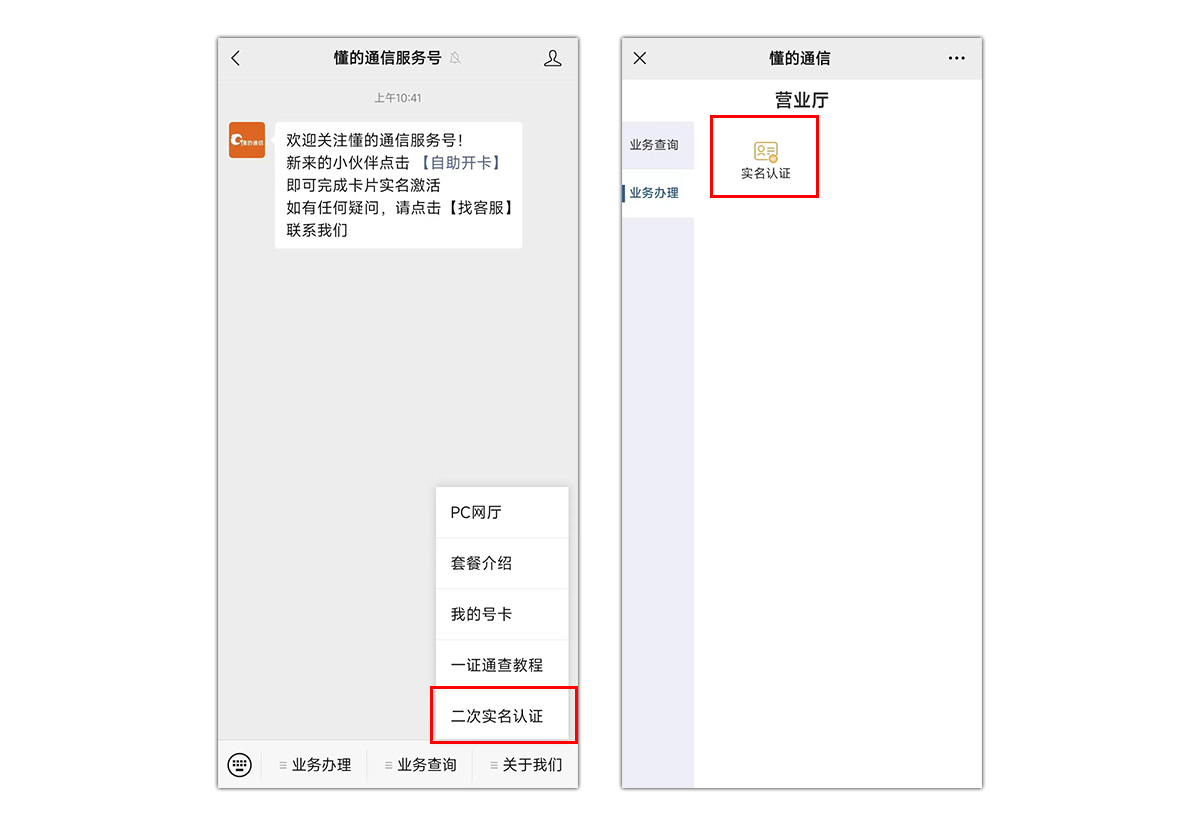Select 二次实名认证 menu entry
Image resolution: width=1200 pixels, height=825 pixels.
(x=502, y=716)
